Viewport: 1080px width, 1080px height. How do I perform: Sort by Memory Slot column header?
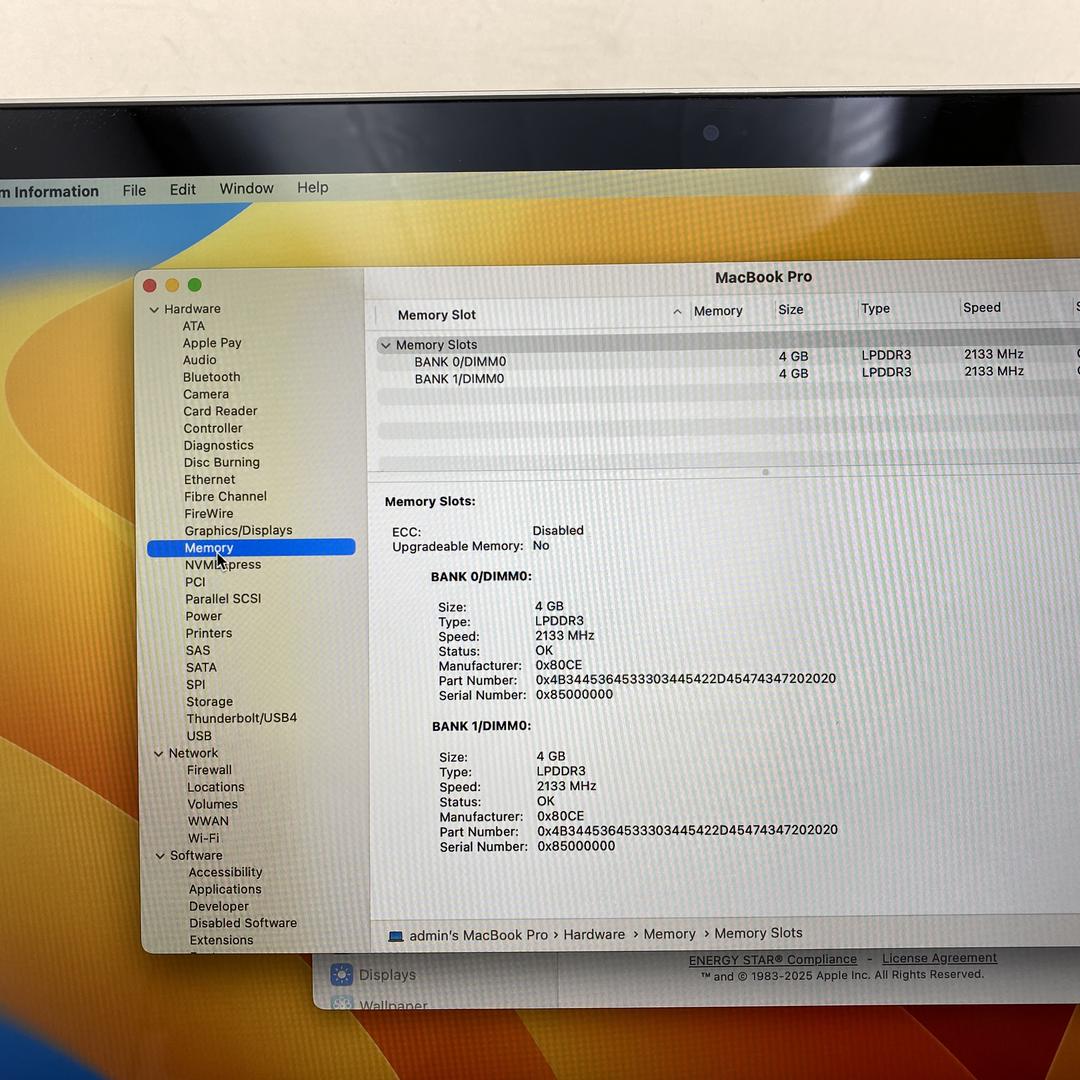point(437,315)
